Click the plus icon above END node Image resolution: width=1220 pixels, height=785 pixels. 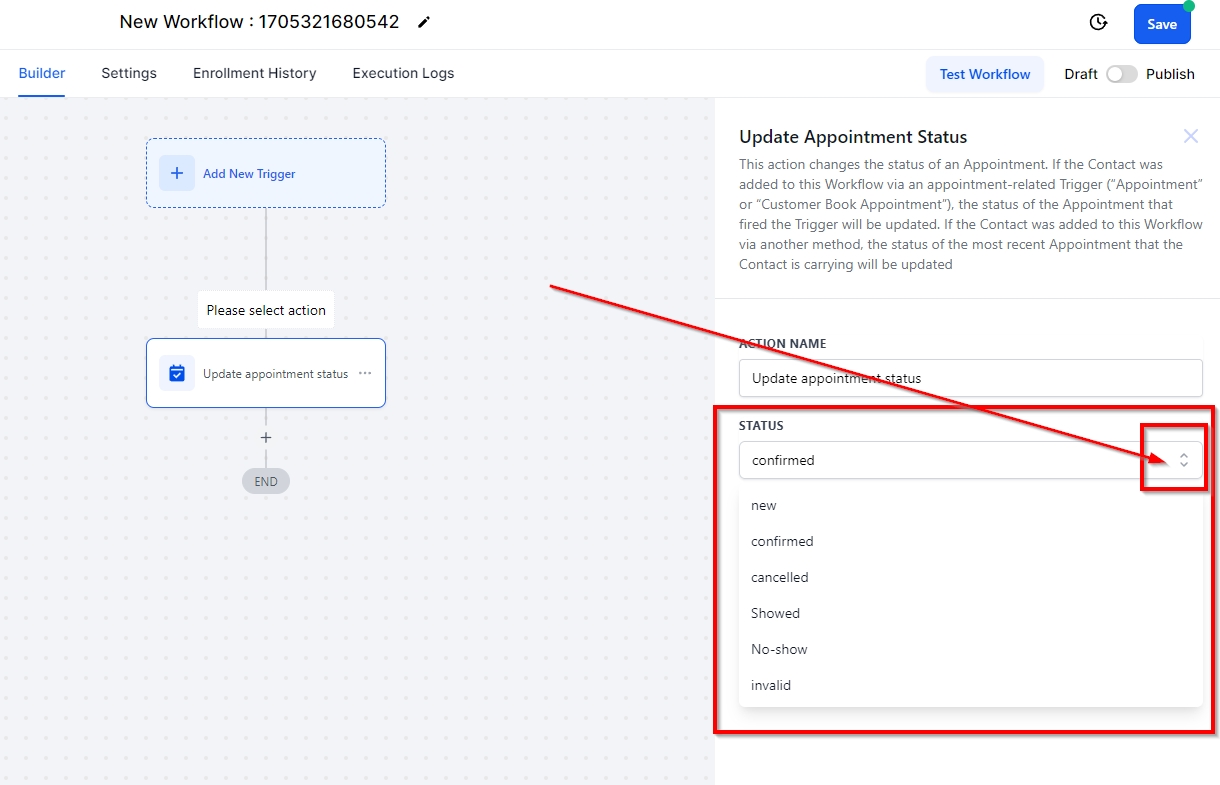click(266, 437)
